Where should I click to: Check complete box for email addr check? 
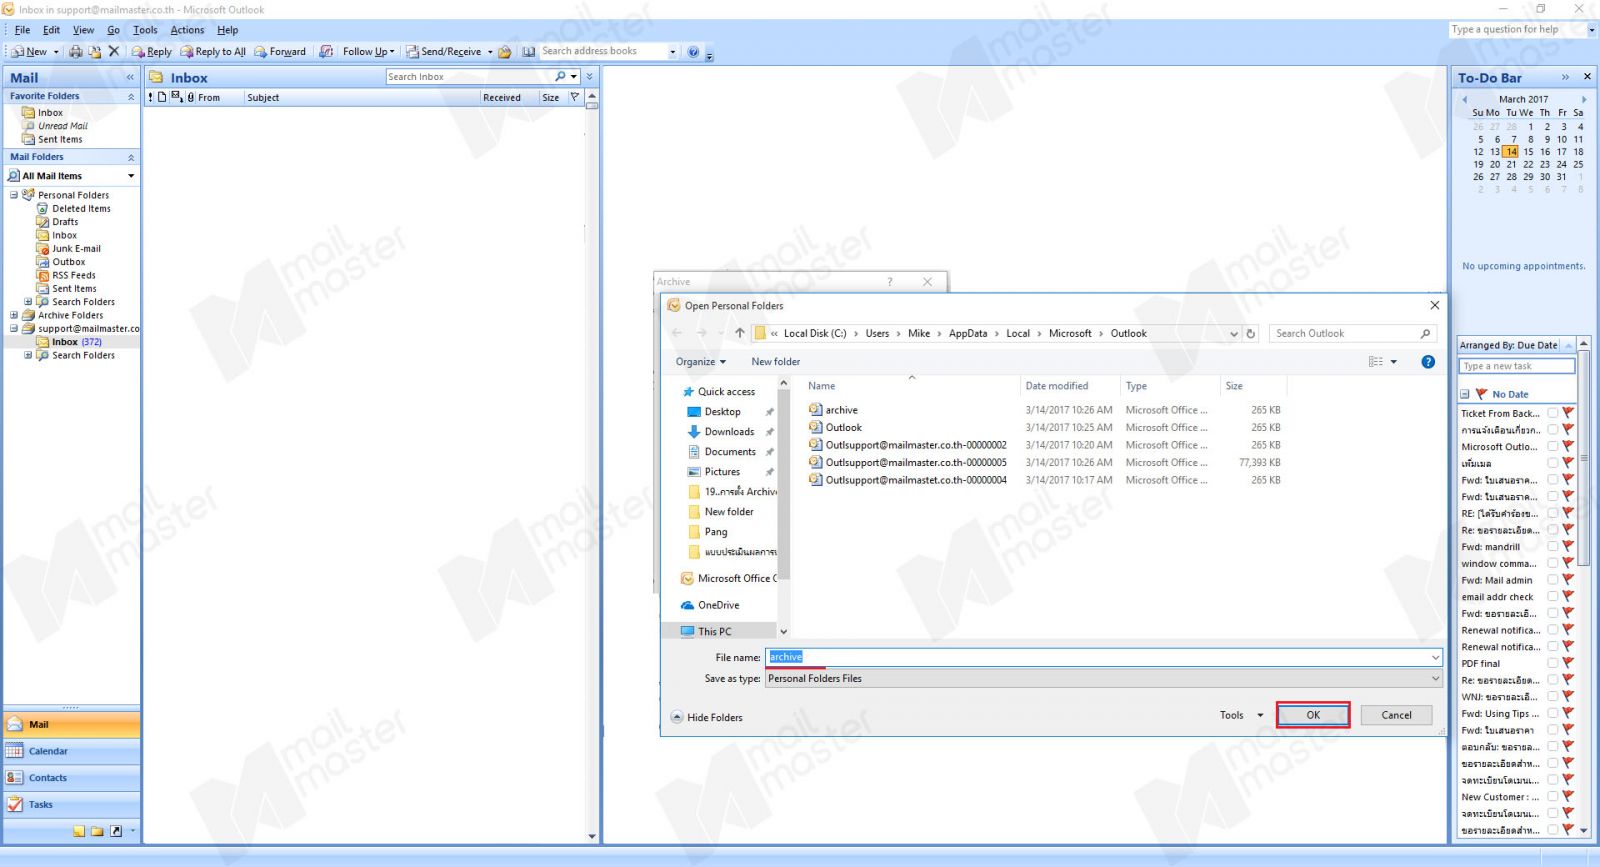click(x=1552, y=596)
